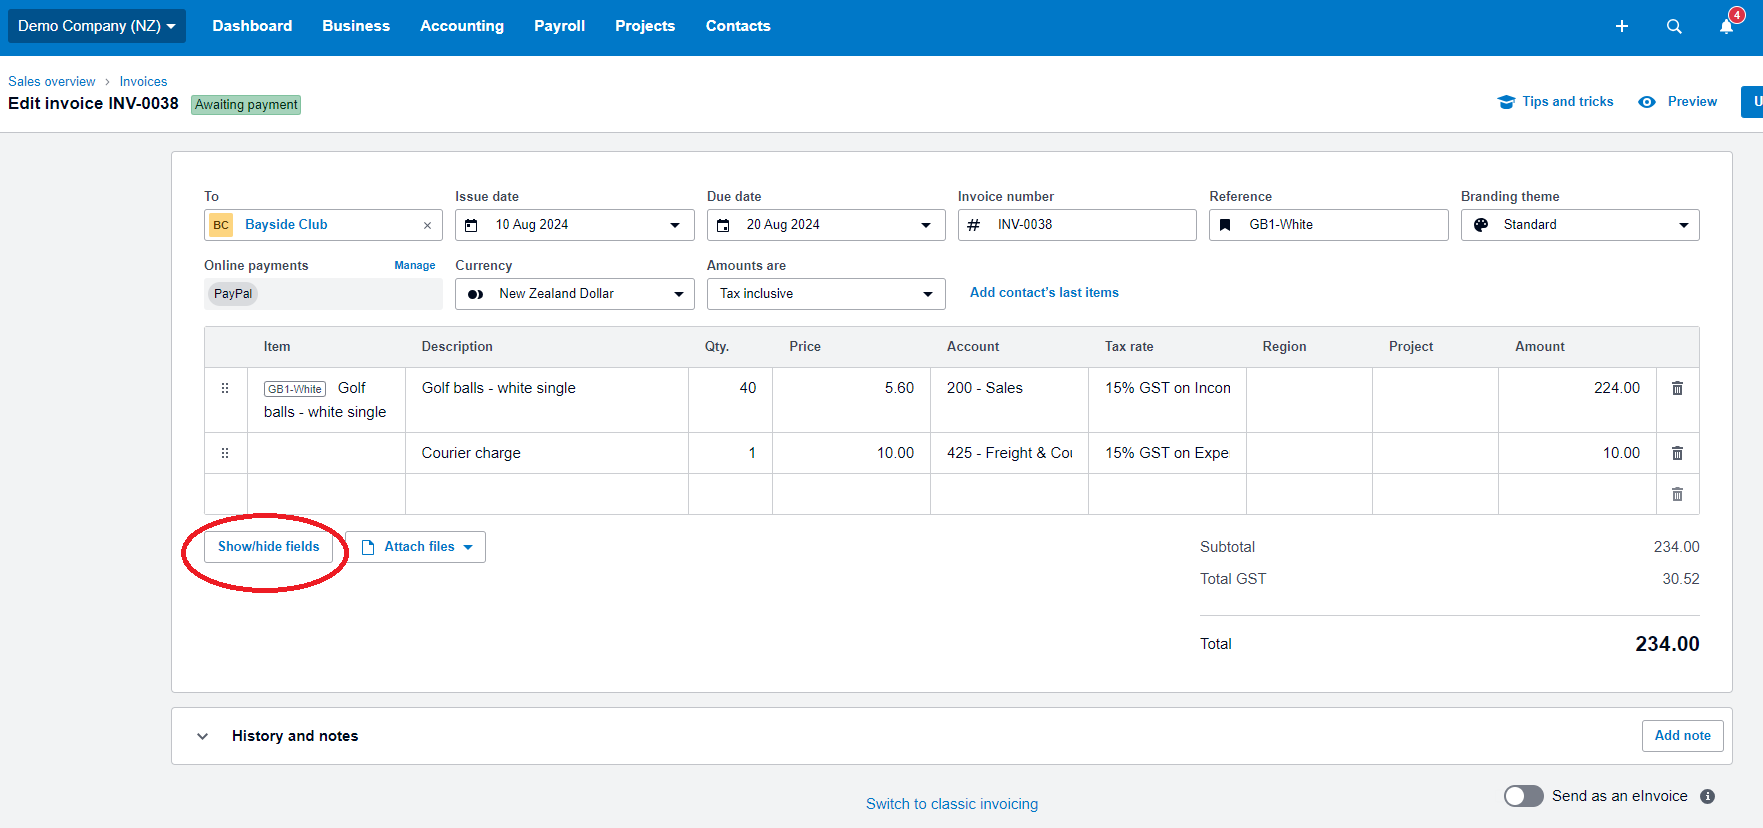This screenshot has height=828, width=1763.
Task: Open the Accounting menu
Action: point(461,26)
